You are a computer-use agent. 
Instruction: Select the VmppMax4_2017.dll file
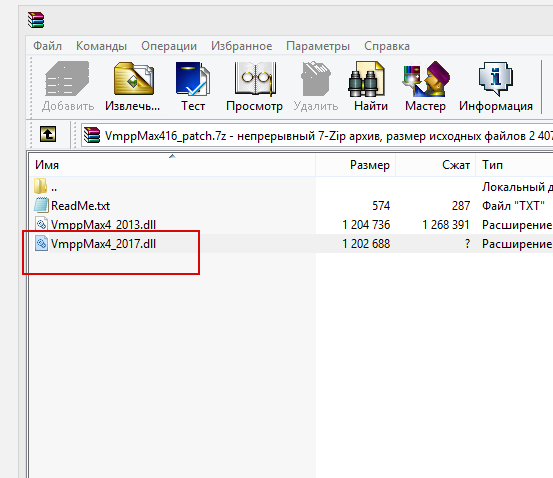click(x=103, y=244)
